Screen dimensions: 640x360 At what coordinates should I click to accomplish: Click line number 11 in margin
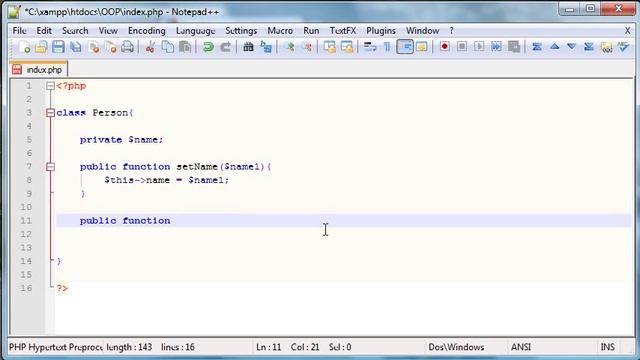pyautogui.click(x=26, y=220)
